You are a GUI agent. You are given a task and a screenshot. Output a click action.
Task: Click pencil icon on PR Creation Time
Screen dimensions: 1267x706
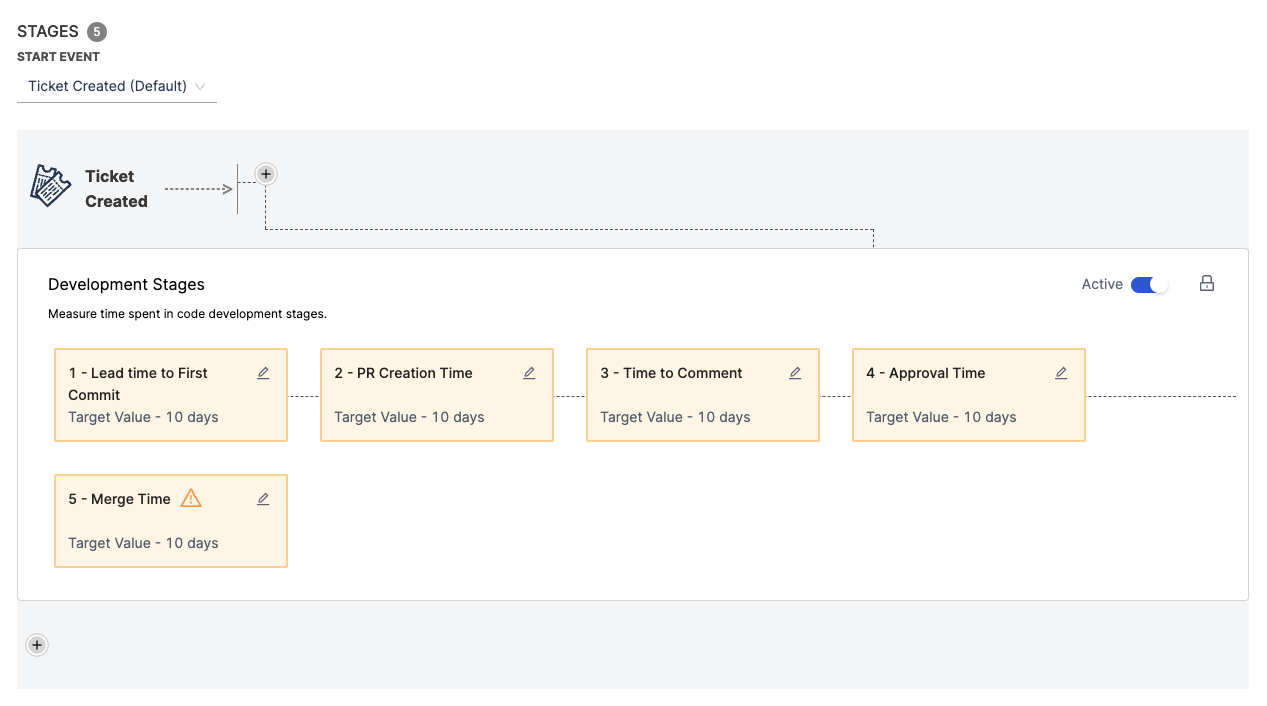(529, 373)
